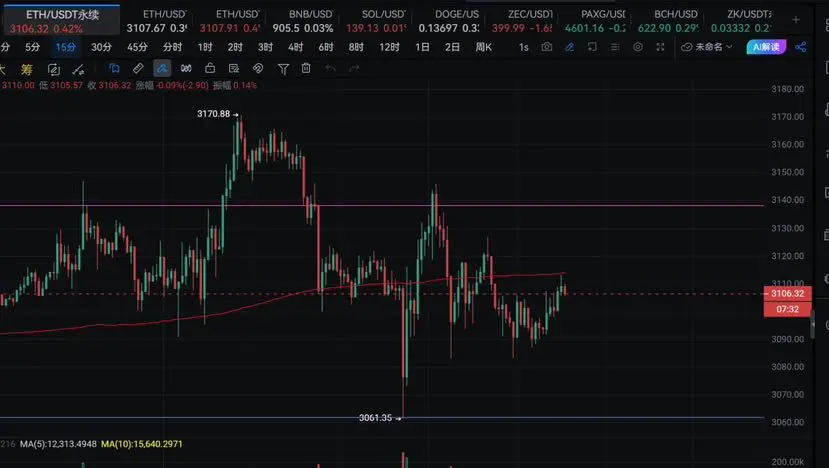
Task: Switch to 周K weekly chart
Action: click(484, 47)
